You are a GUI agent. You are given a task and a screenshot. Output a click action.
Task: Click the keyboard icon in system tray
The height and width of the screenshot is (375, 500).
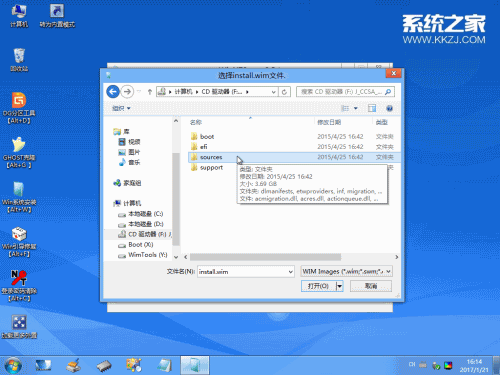pyautogui.click(x=423, y=365)
